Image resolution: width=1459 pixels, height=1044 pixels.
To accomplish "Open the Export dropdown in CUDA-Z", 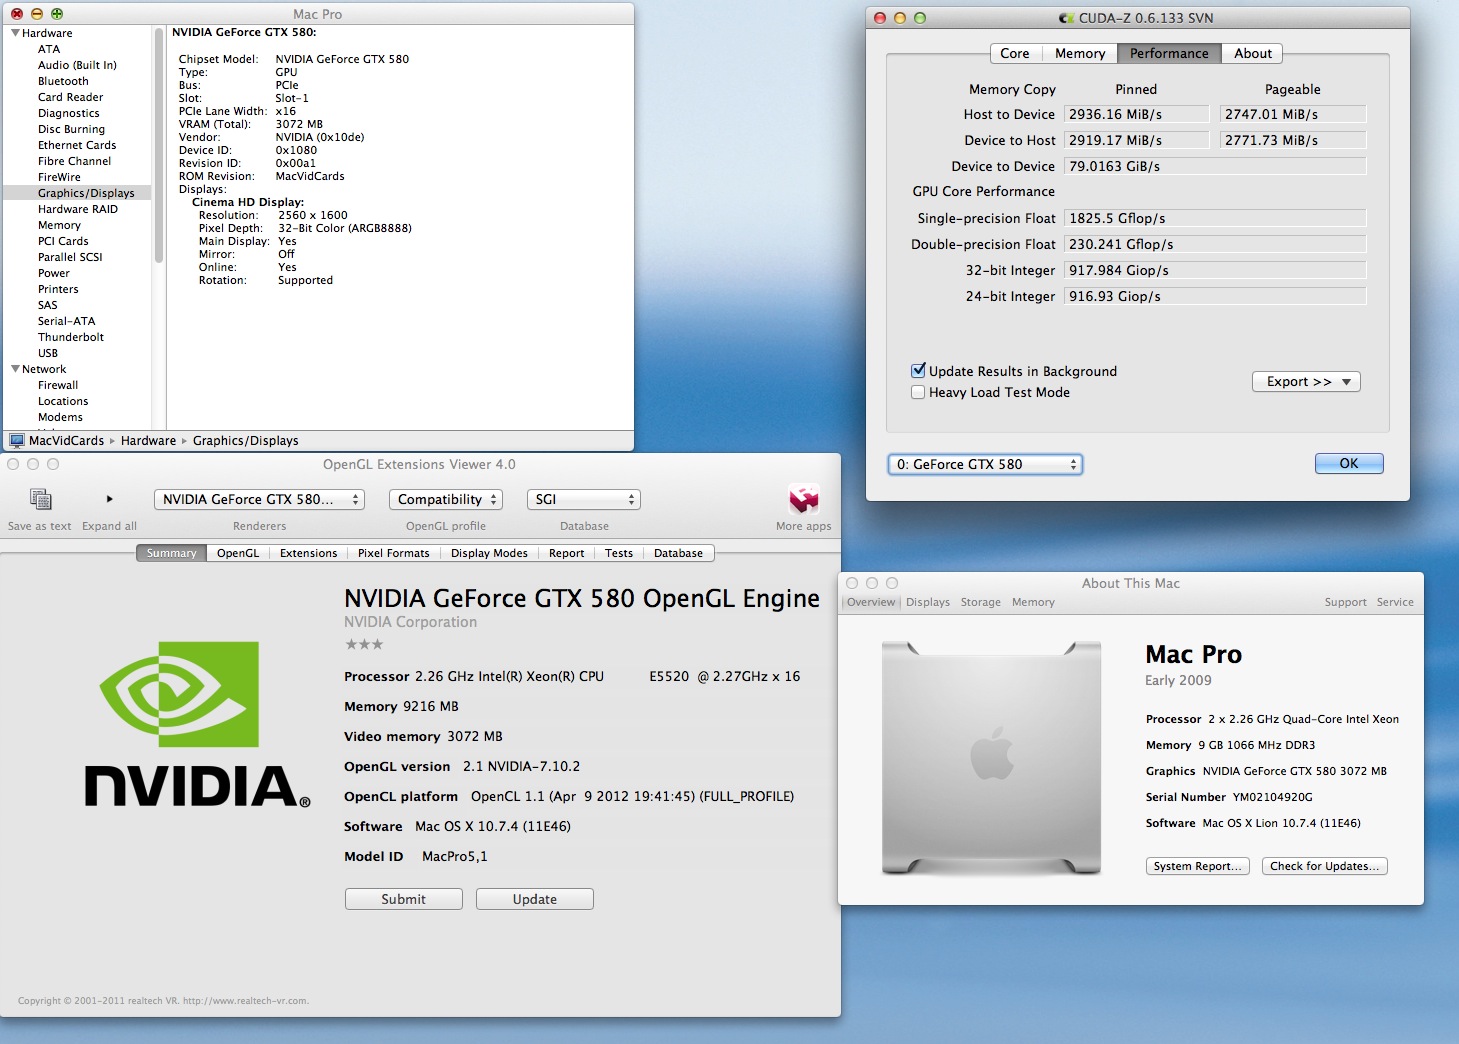I will pos(1306,381).
